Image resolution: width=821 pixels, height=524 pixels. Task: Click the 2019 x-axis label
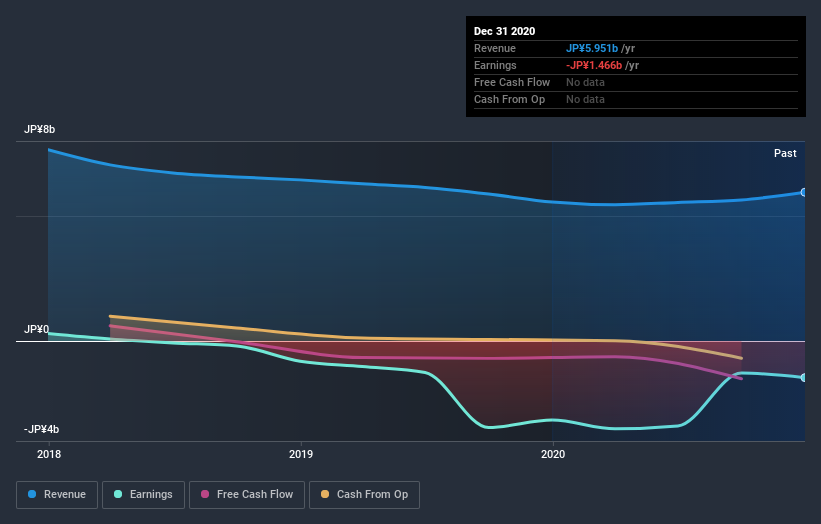(x=301, y=454)
